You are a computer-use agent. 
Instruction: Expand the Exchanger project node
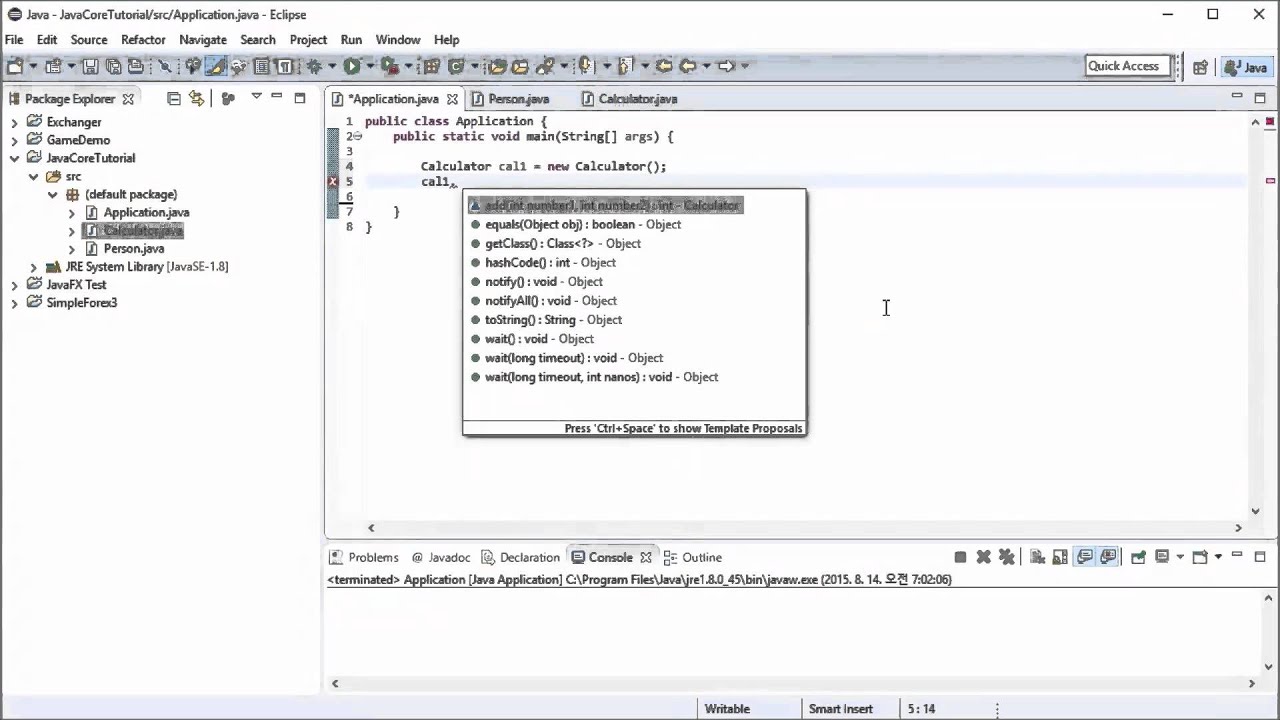tap(14, 122)
